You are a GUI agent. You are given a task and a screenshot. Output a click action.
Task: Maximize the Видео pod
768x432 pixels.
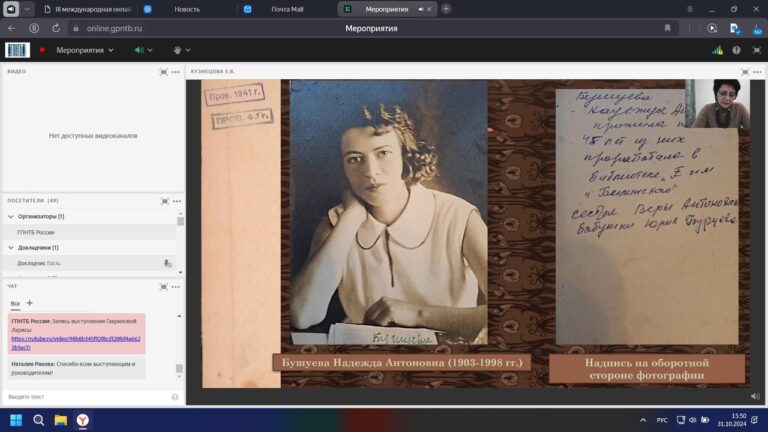click(164, 72)
